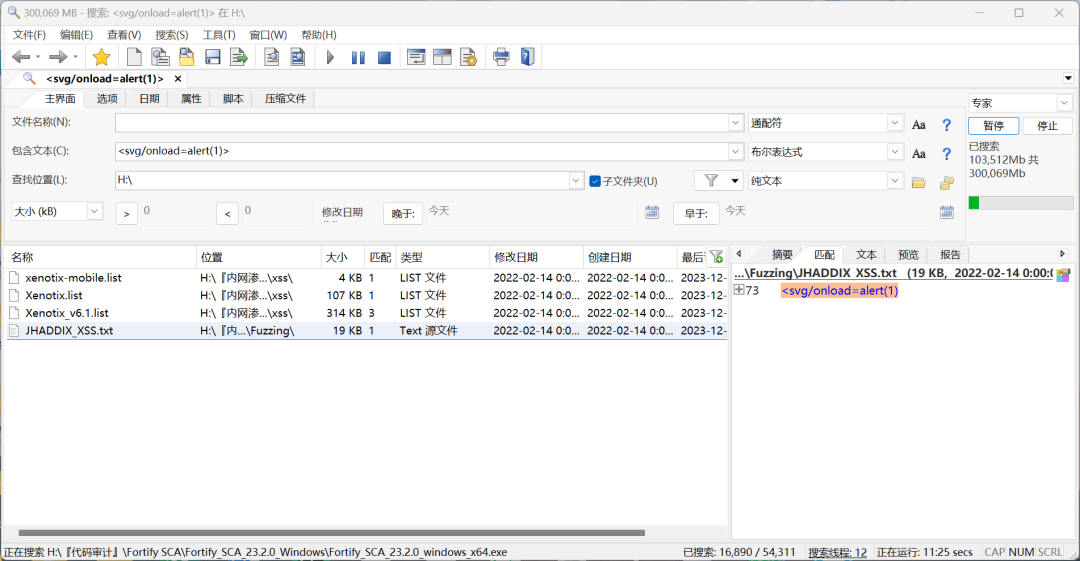Click the blue square Stop icon in toolbar
This screenshot has width=1080, height=561.
coord(384,58)
